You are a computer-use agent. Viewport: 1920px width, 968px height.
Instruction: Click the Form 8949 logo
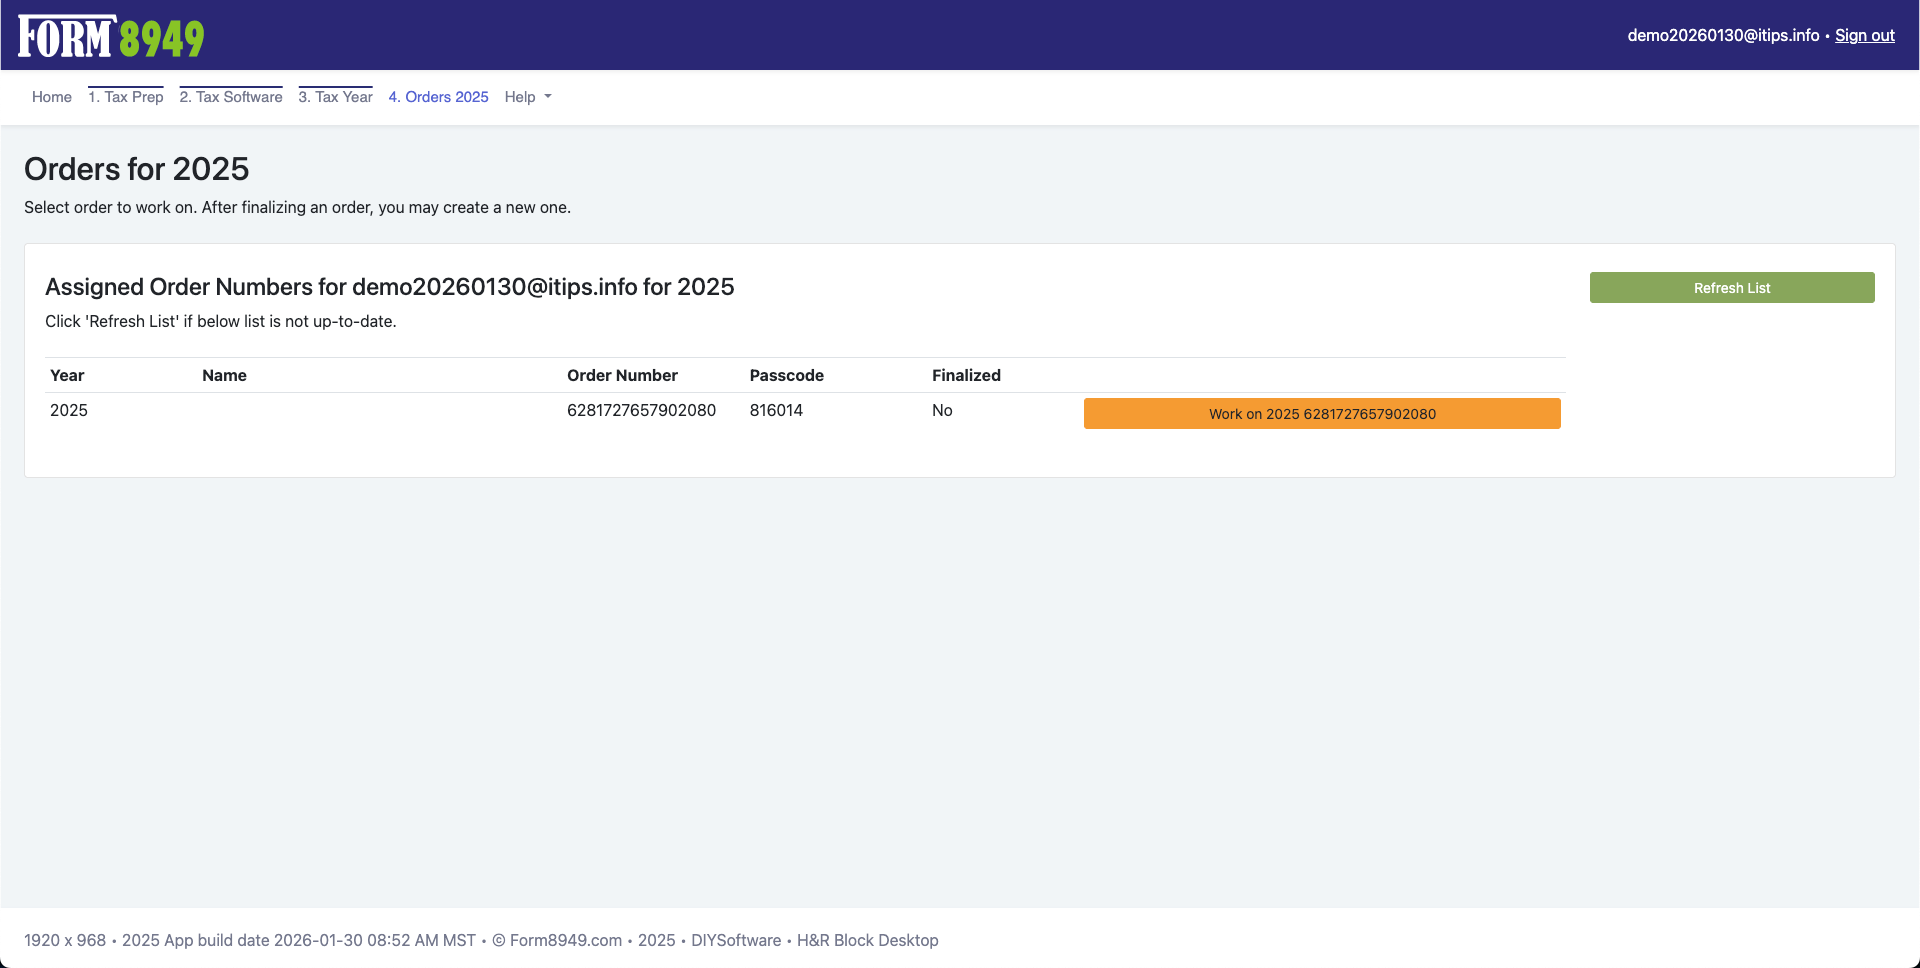pos(111,37)
